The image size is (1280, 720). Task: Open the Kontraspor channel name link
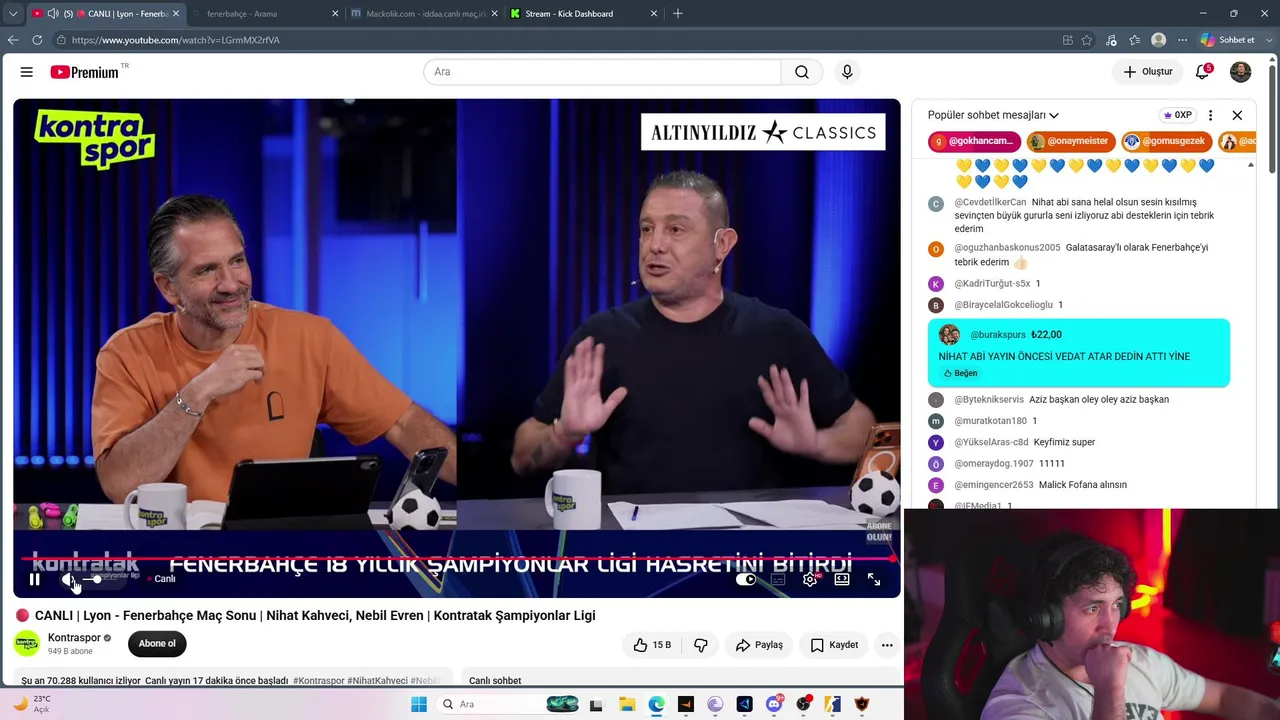(75, 638)
